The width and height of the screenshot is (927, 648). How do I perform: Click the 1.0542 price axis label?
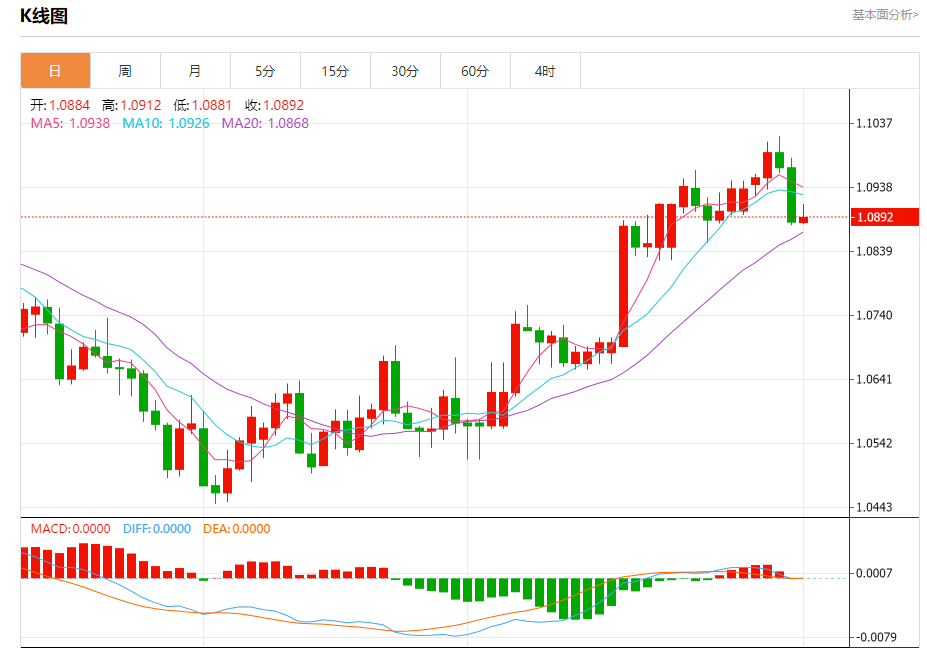coord(874,443)
